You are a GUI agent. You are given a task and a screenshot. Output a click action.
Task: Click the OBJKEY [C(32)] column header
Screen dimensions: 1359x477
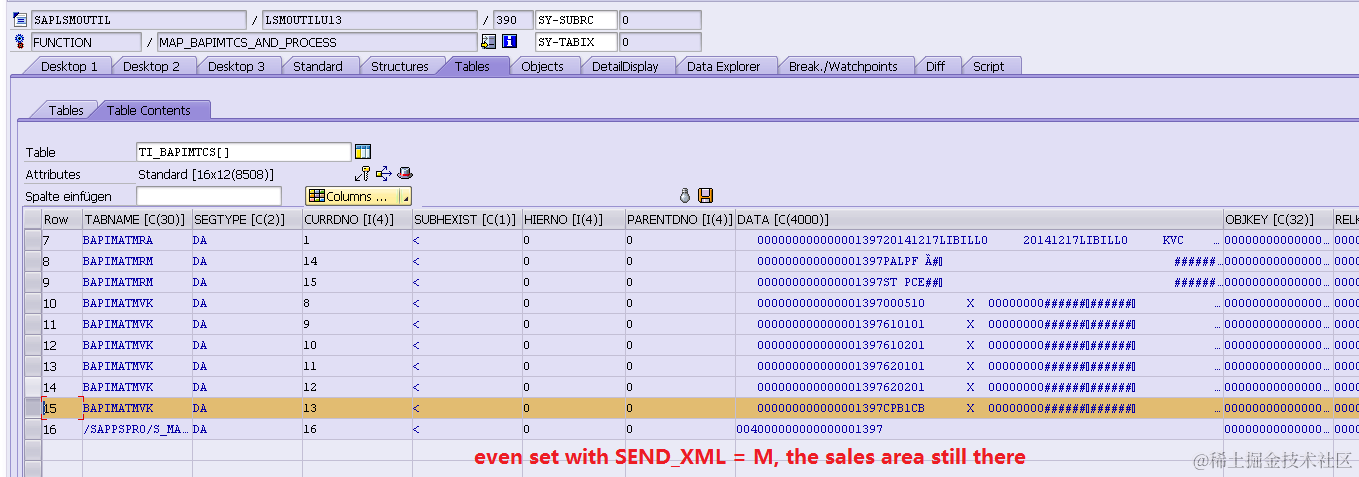pyautogui.click(x=1277, y=219)
